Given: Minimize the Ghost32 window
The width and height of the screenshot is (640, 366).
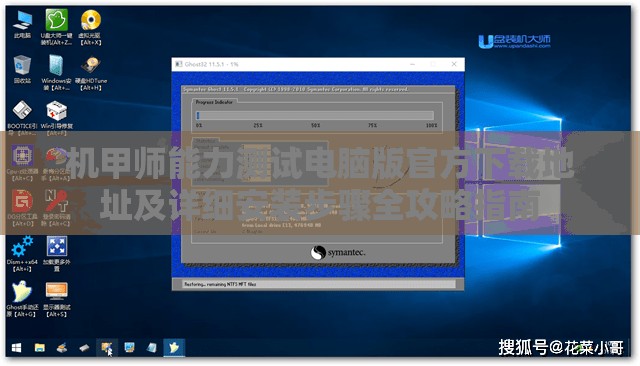Looking at the screenshot, I should tap(413, 64).
